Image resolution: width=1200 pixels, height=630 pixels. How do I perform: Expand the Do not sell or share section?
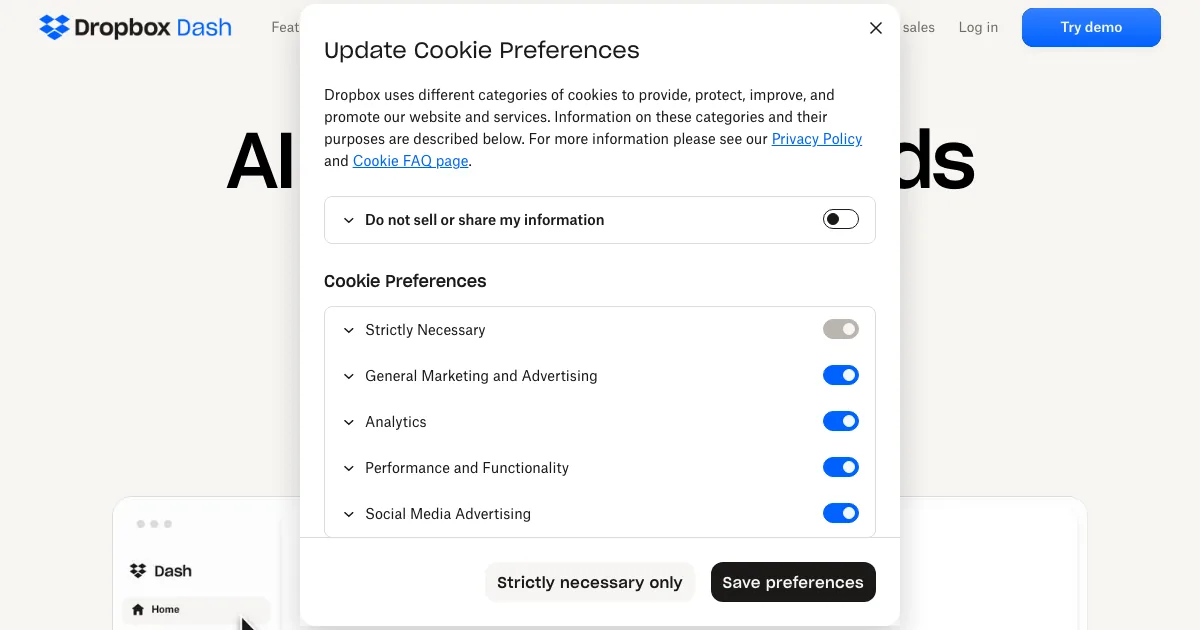tap(349, 220)
